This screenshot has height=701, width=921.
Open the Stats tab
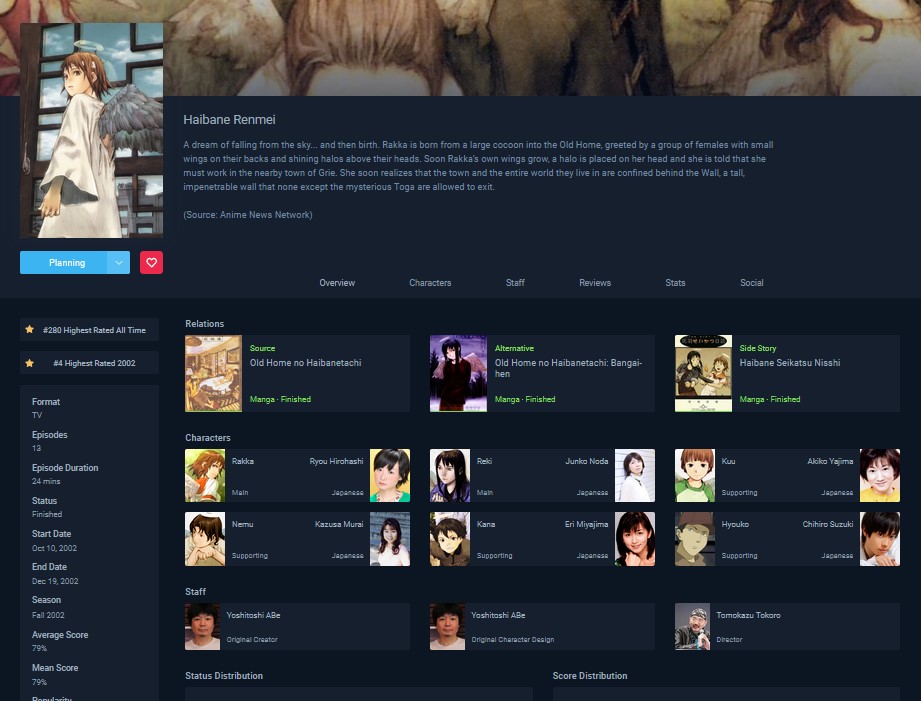[675, 283]
